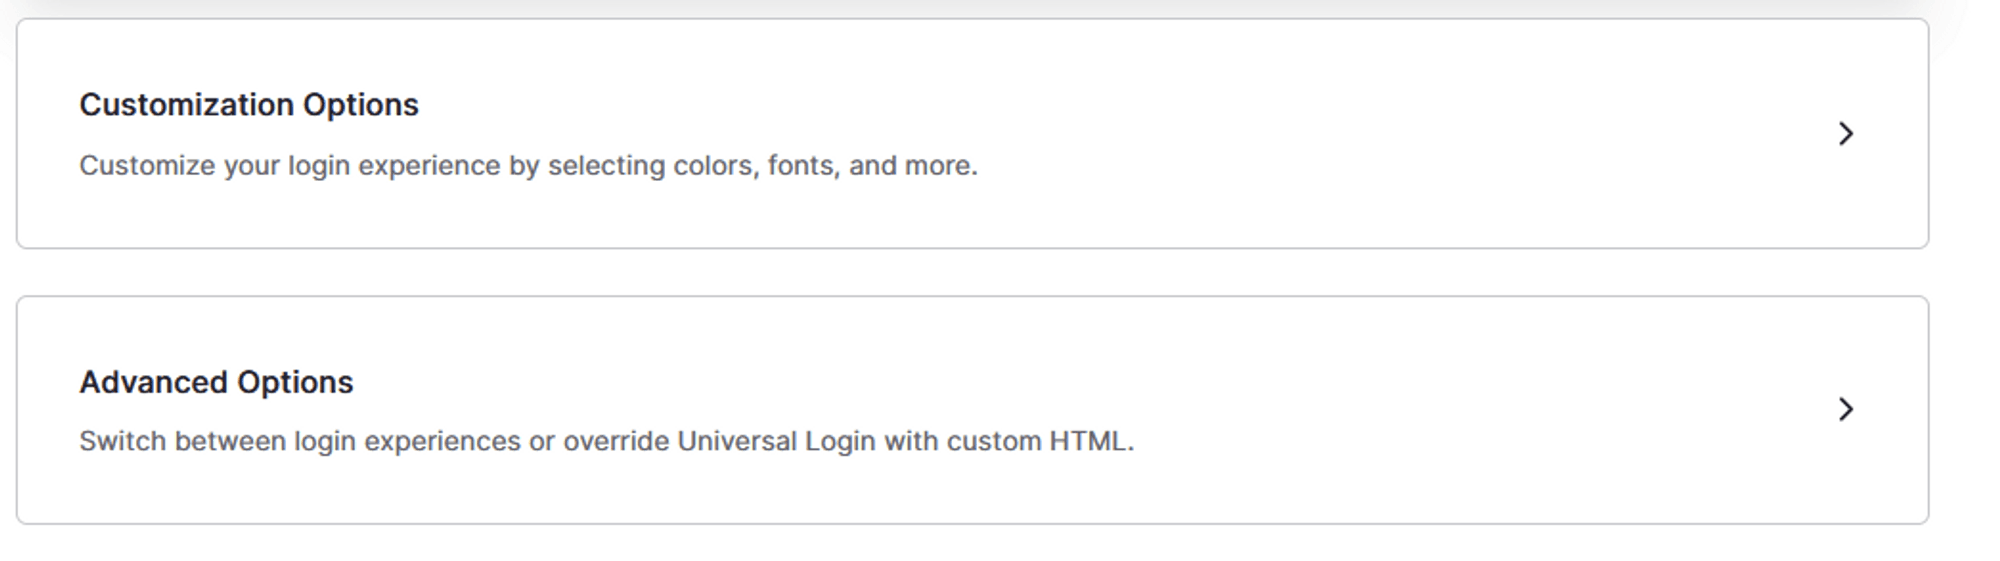Click the 'Switch between login experiences' description
The image size is (2000, 561).
tap(606, 441)
